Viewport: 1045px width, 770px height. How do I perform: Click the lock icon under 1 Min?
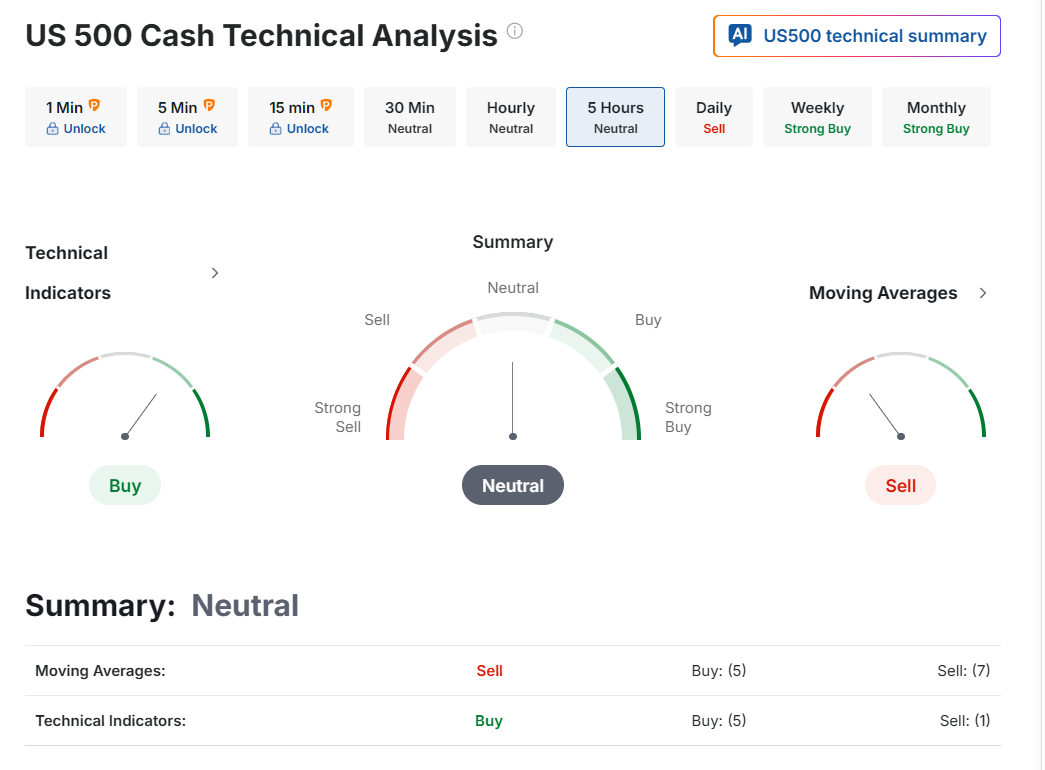[x=53, y=129]
